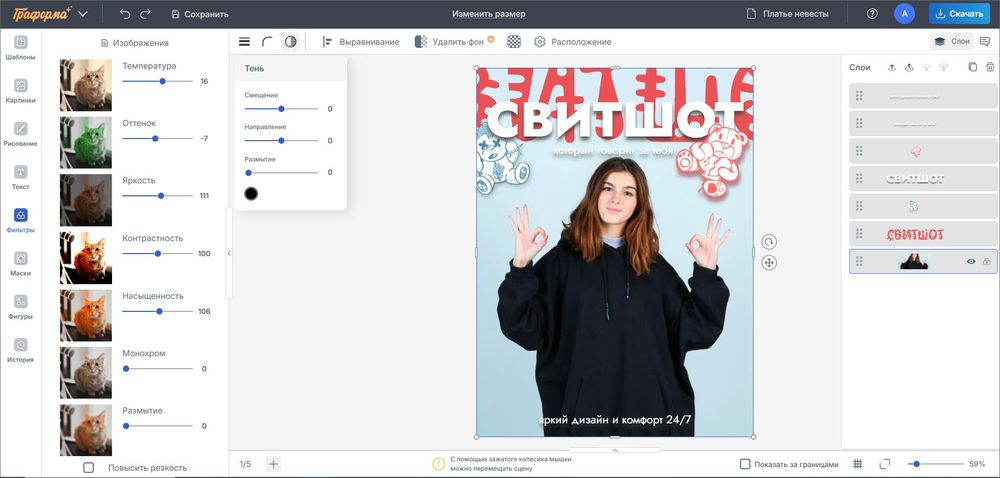1000x478 pixels.
Task: Select the red СВИТШОТ text layer
Action: click(x=923, y=234)
